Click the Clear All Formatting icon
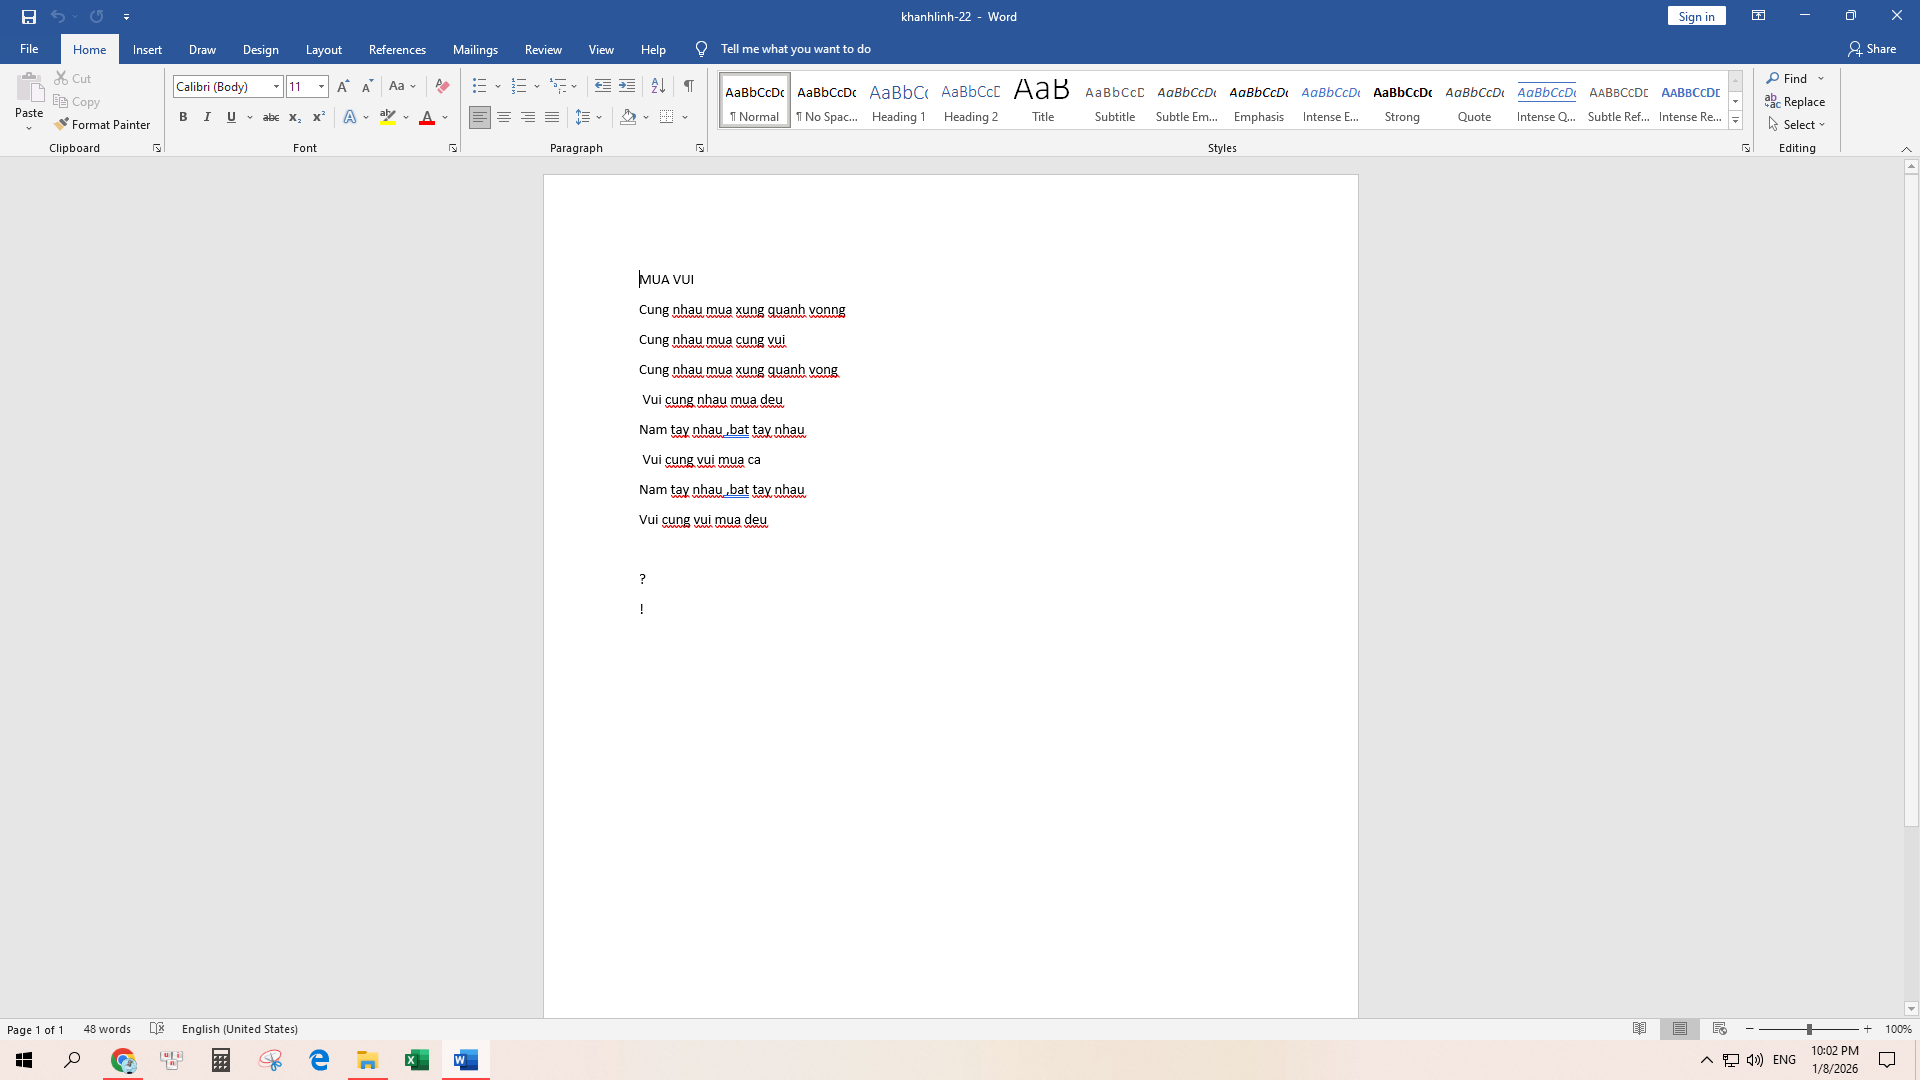The width and height of the screenshot is (1920, 1080). click(x=442, y=87)
